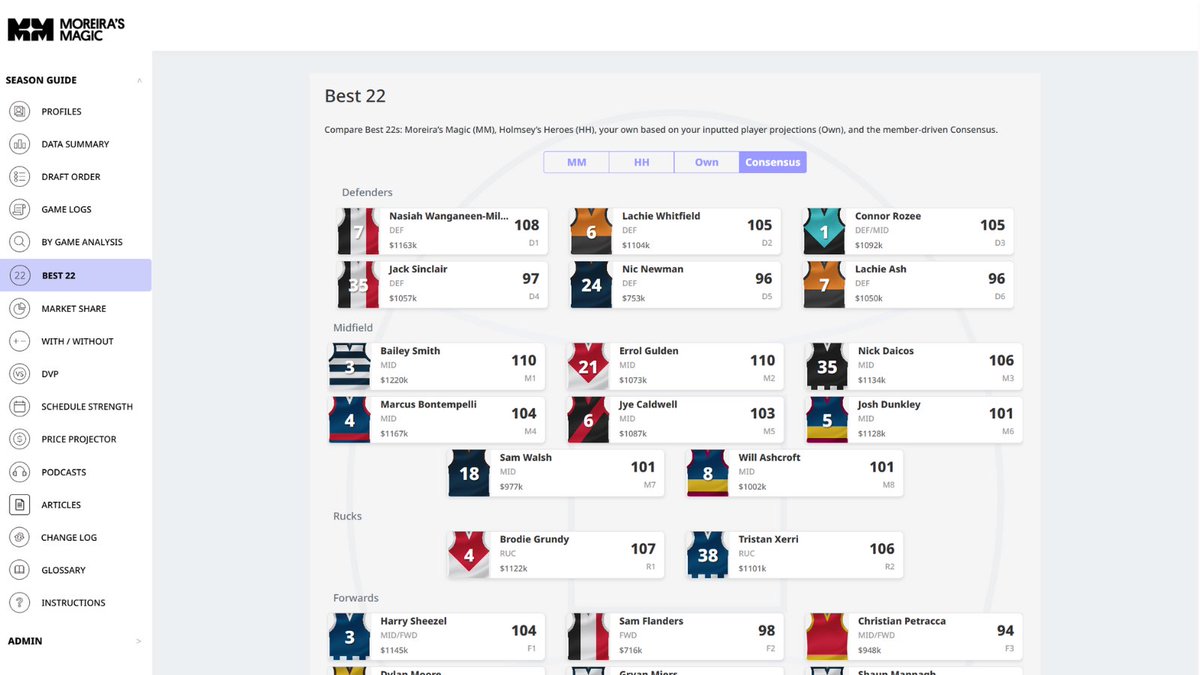Open the Price Projector link
The image size is (1200, 675).
coord(79,440)
